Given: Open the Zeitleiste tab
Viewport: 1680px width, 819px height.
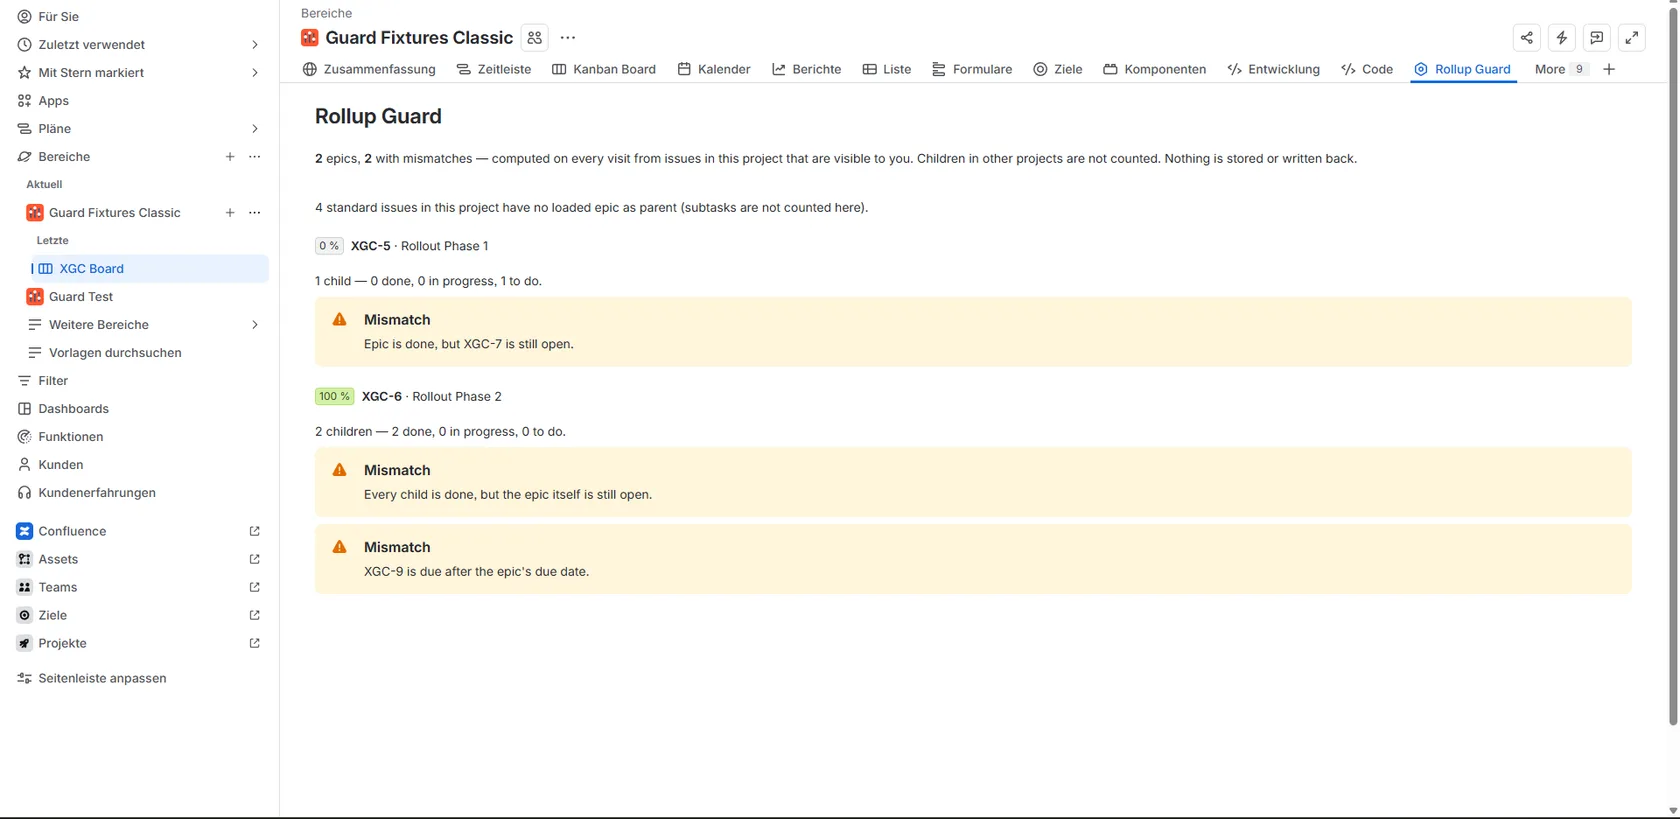Looking at the screenshot, I should click(494, 69).
